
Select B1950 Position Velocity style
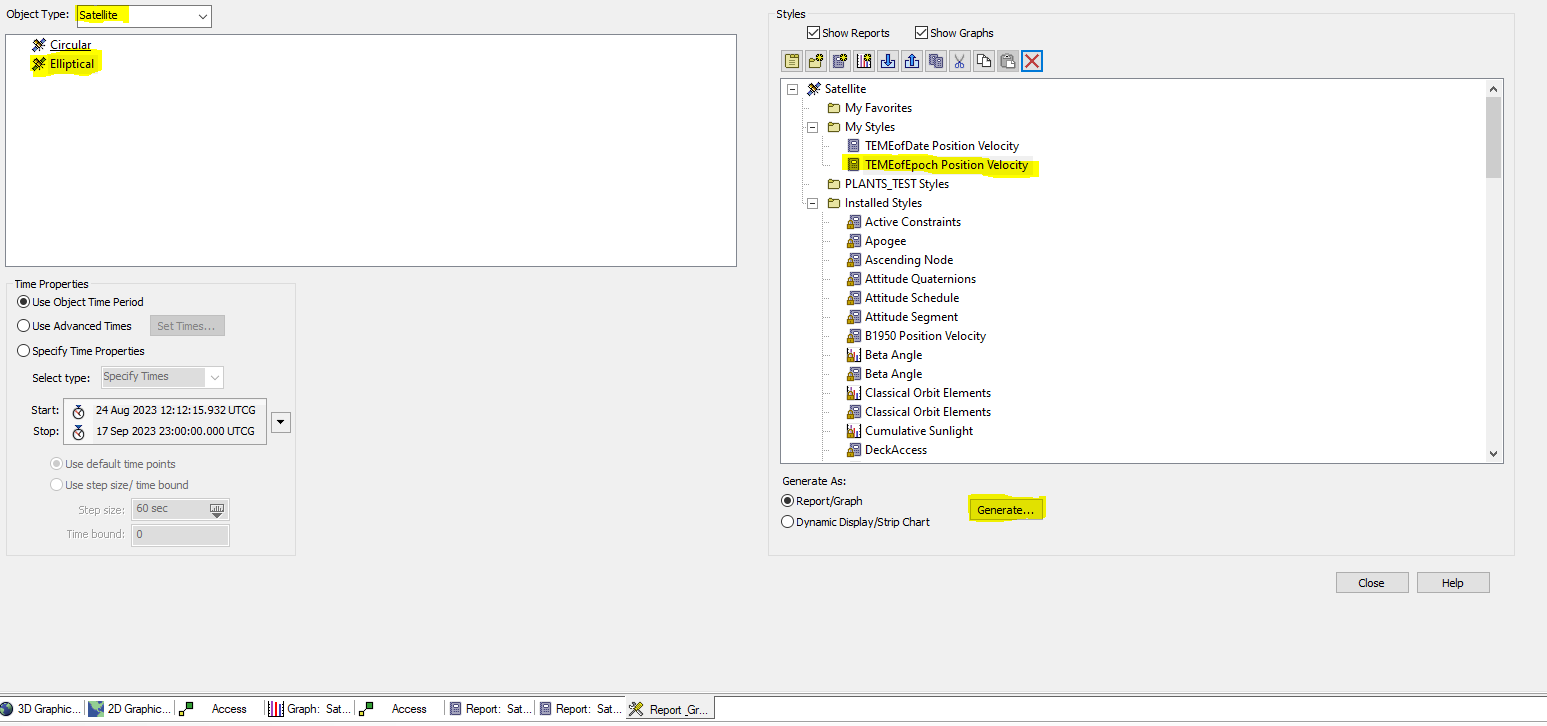pyautogui.click(x=925, y=336)
